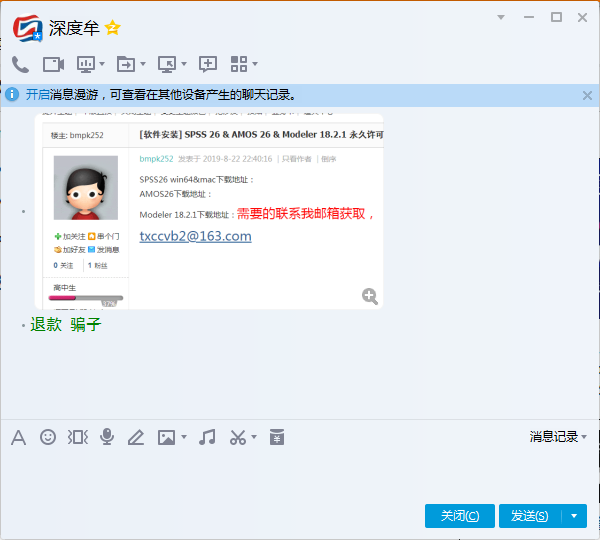This screenshot has height=540, width=600.
Task: Click the yellow star badge
Action: tap(112, 28)
